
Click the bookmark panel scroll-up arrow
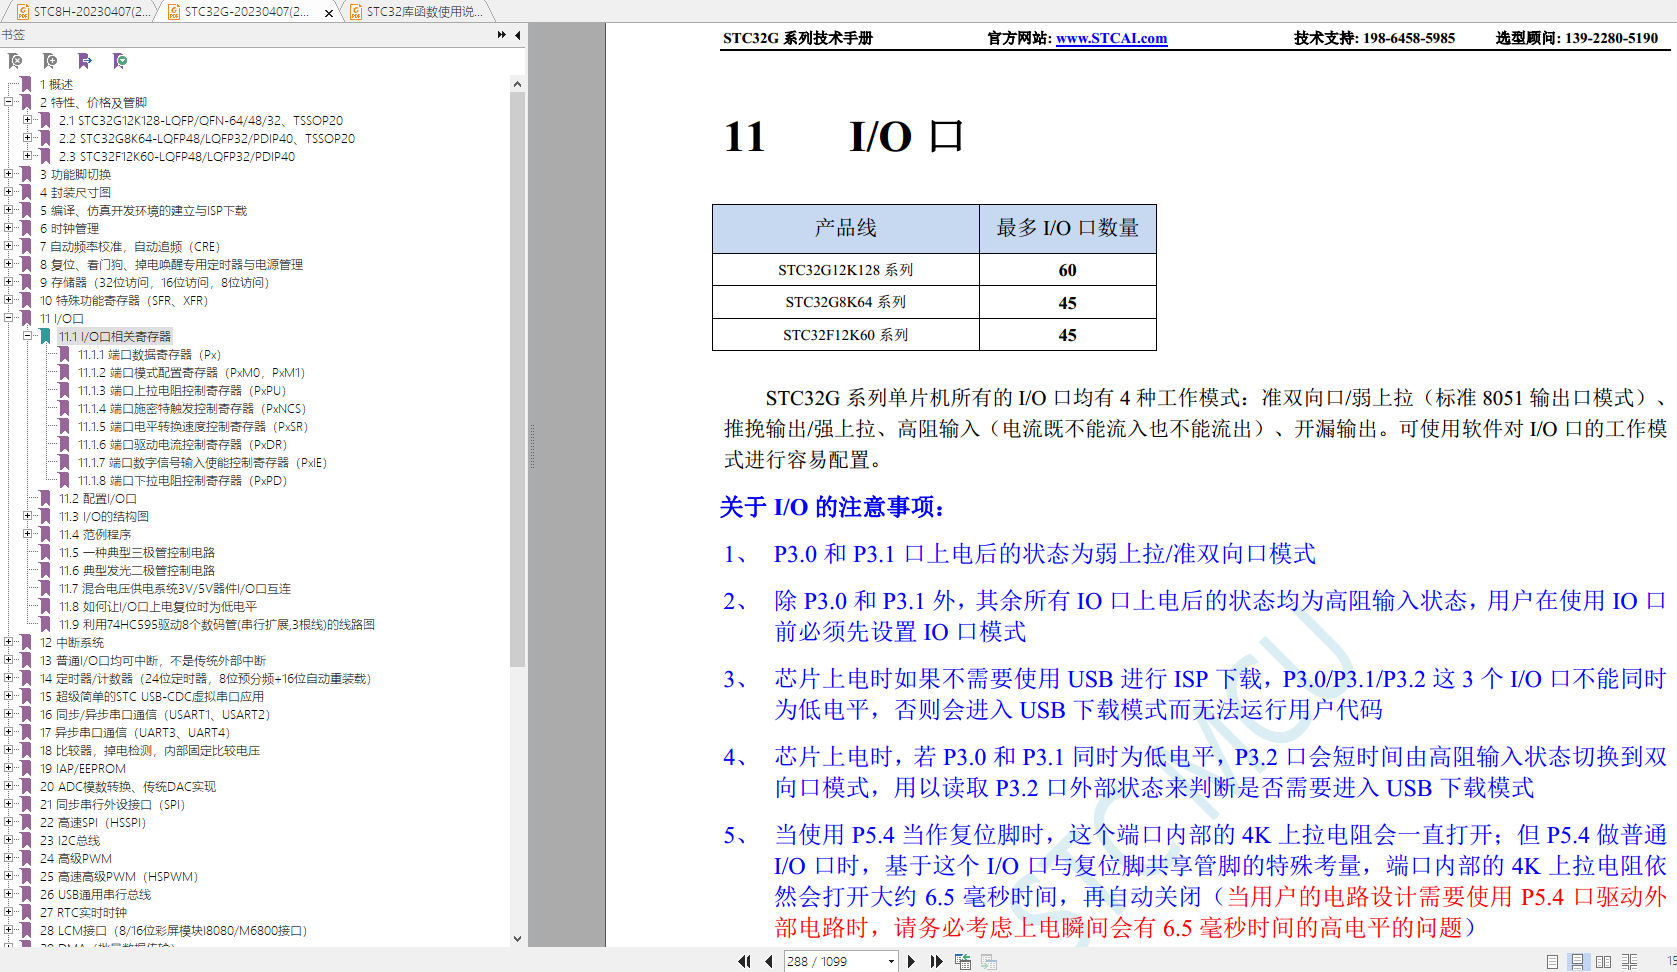pyautogui.click(x=517, y=84)
